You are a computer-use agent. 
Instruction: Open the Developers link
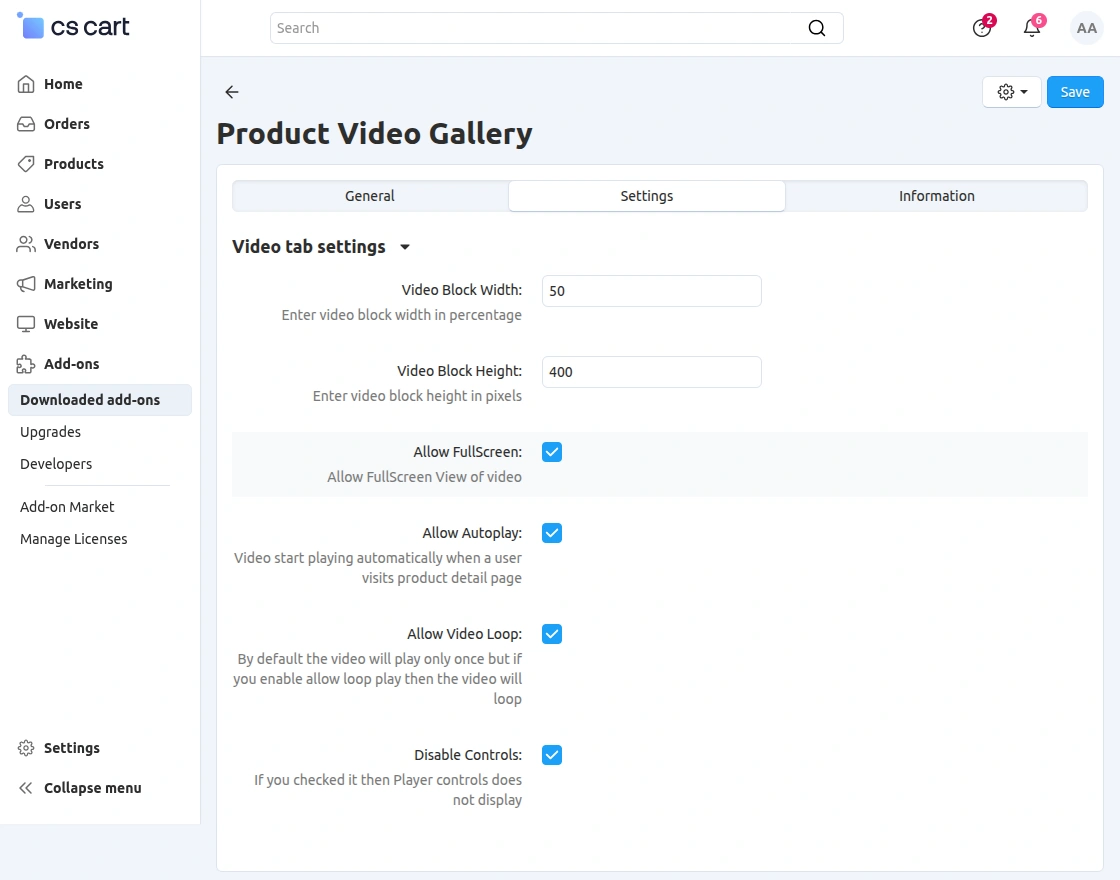tap(56, 464)
